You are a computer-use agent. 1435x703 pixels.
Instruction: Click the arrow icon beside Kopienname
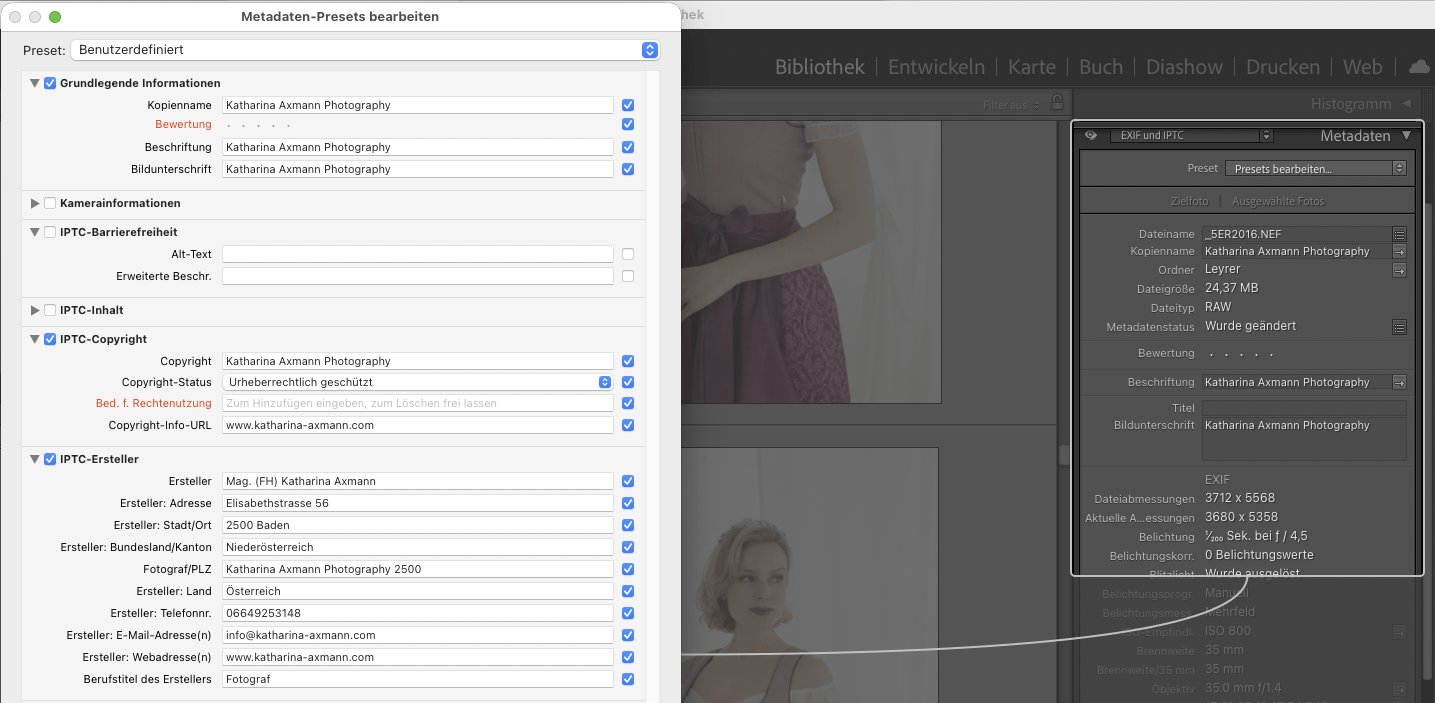pos(1399,252)
